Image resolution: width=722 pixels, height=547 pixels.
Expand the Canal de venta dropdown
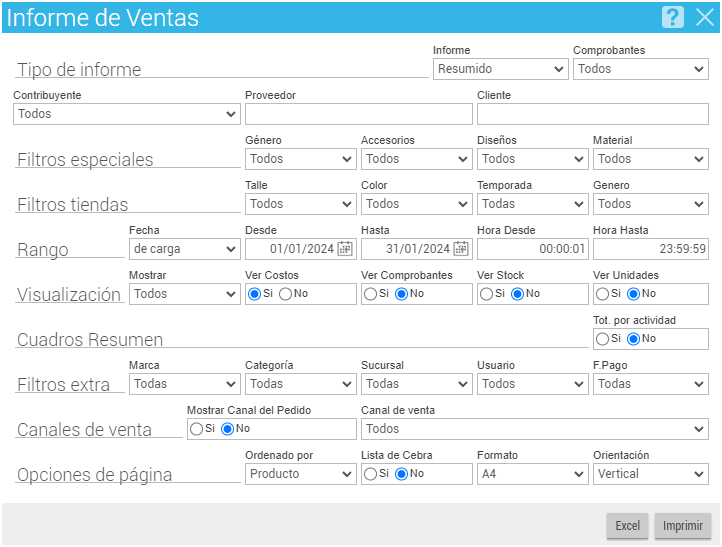[535, 429]
